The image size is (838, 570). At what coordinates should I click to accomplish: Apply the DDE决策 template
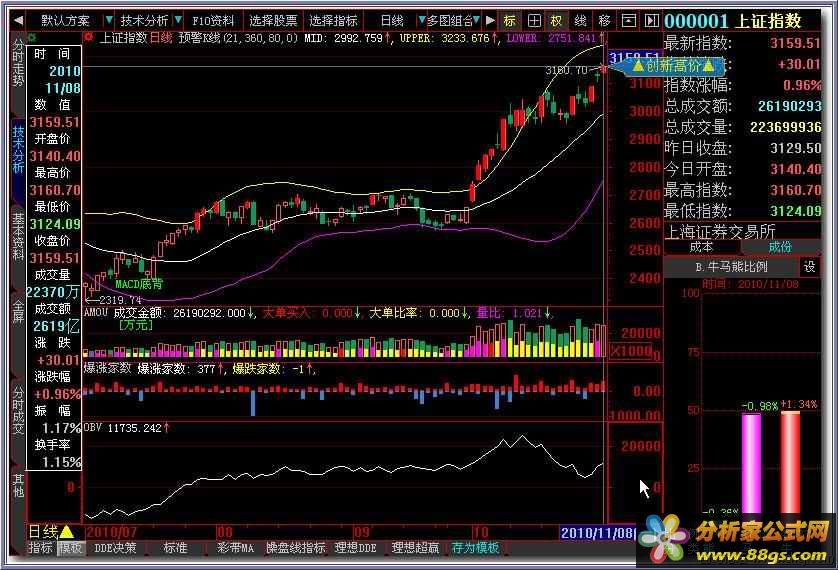[x=115, y=548]
